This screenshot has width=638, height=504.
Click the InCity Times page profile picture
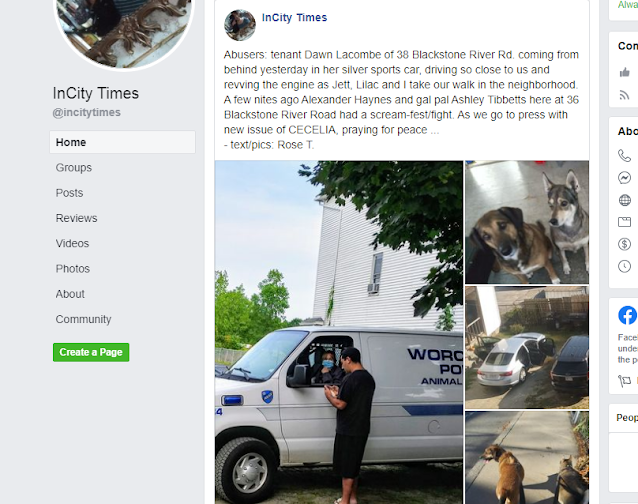pos(124,33)
